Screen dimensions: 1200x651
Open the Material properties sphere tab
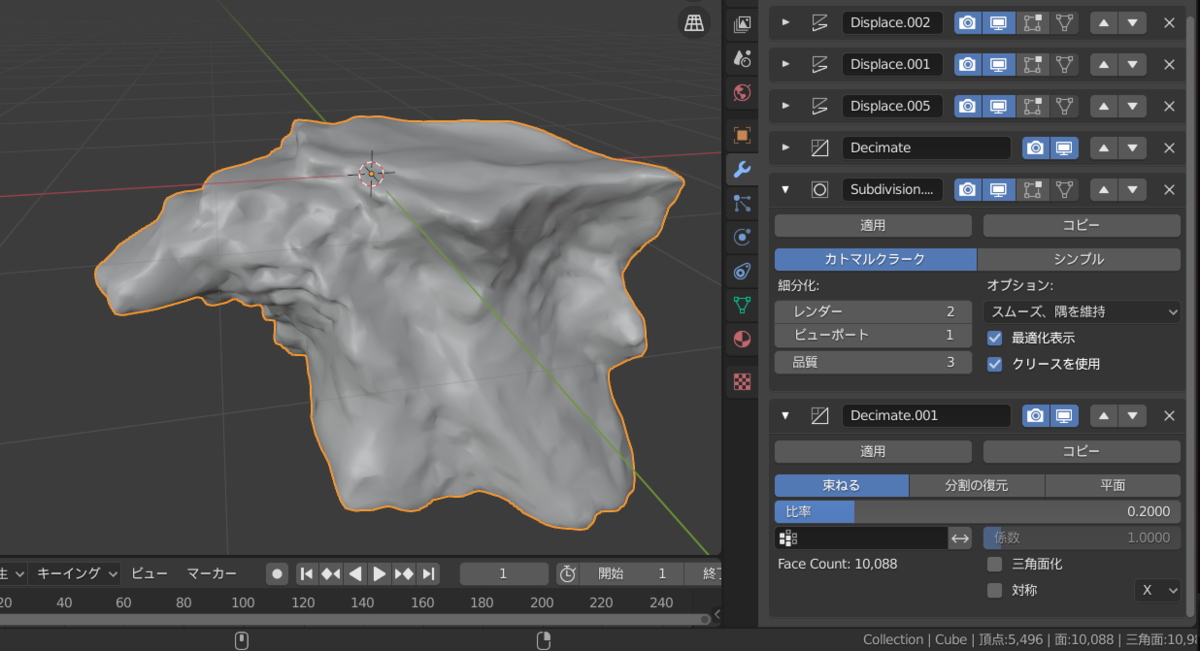(x=742, y=339)
